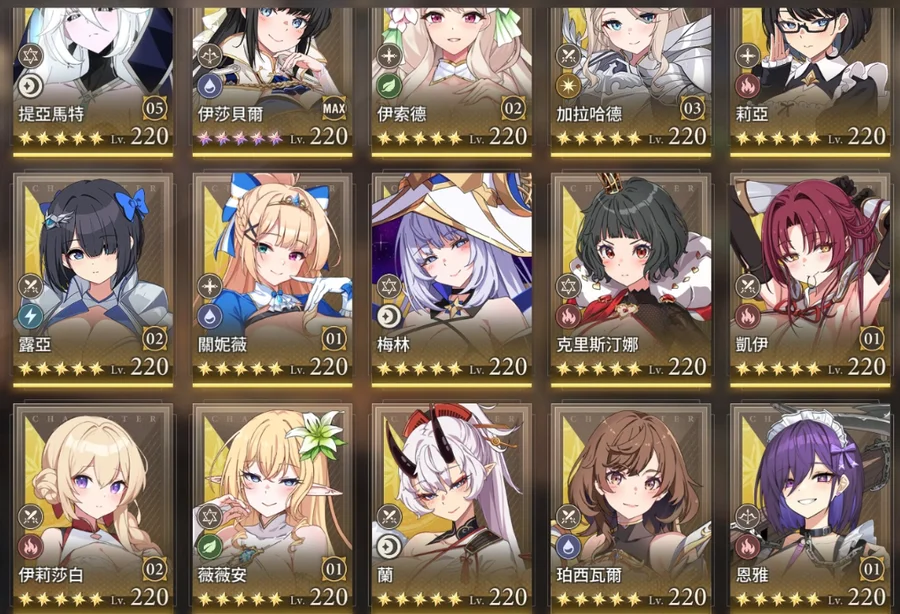Open the horned 蘭 character card
The image size is (900, 614).
(452, 508)
